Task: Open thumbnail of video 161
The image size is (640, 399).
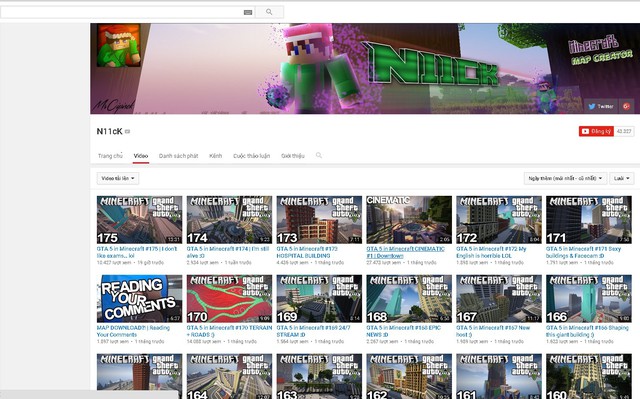Action: tap(499, 376)
